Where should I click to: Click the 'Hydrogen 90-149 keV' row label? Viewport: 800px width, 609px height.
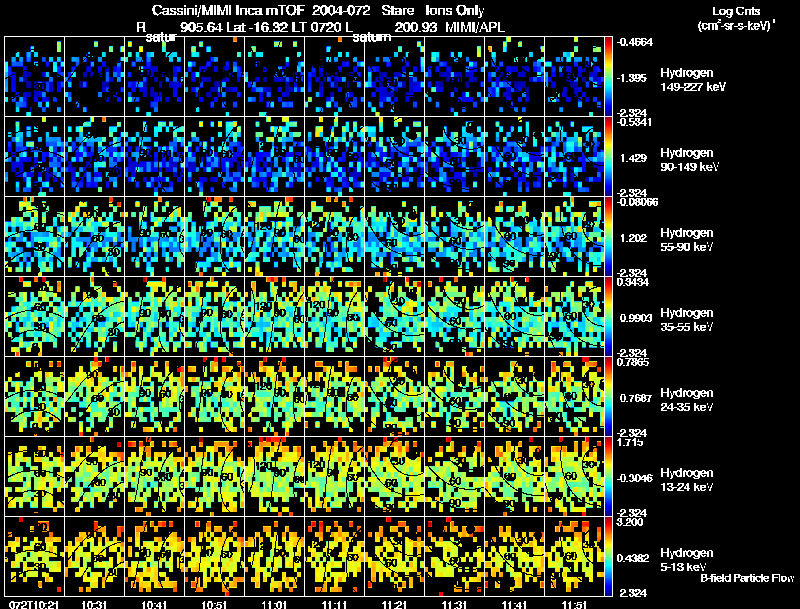click(x=690, y=160)
